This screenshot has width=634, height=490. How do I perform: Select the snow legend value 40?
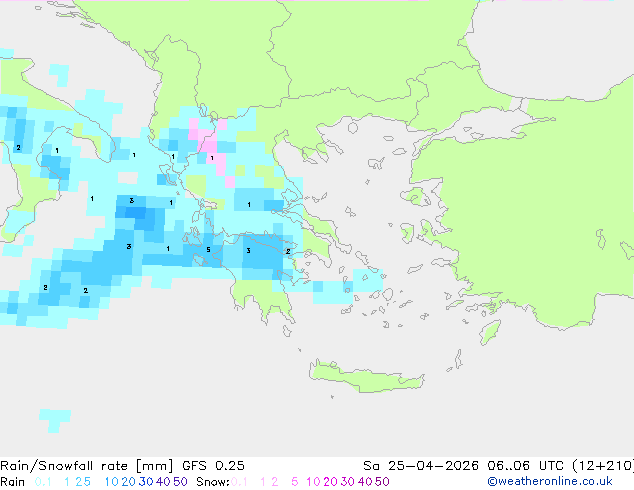click(x=365, y=482)
